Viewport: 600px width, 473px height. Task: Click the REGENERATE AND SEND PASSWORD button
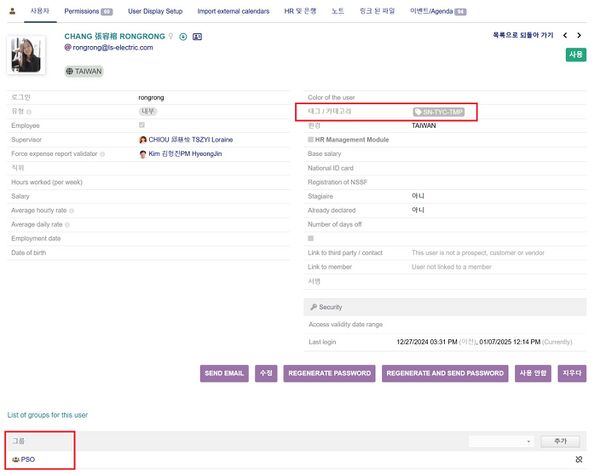pyautogui.click(x=445, y=373)
